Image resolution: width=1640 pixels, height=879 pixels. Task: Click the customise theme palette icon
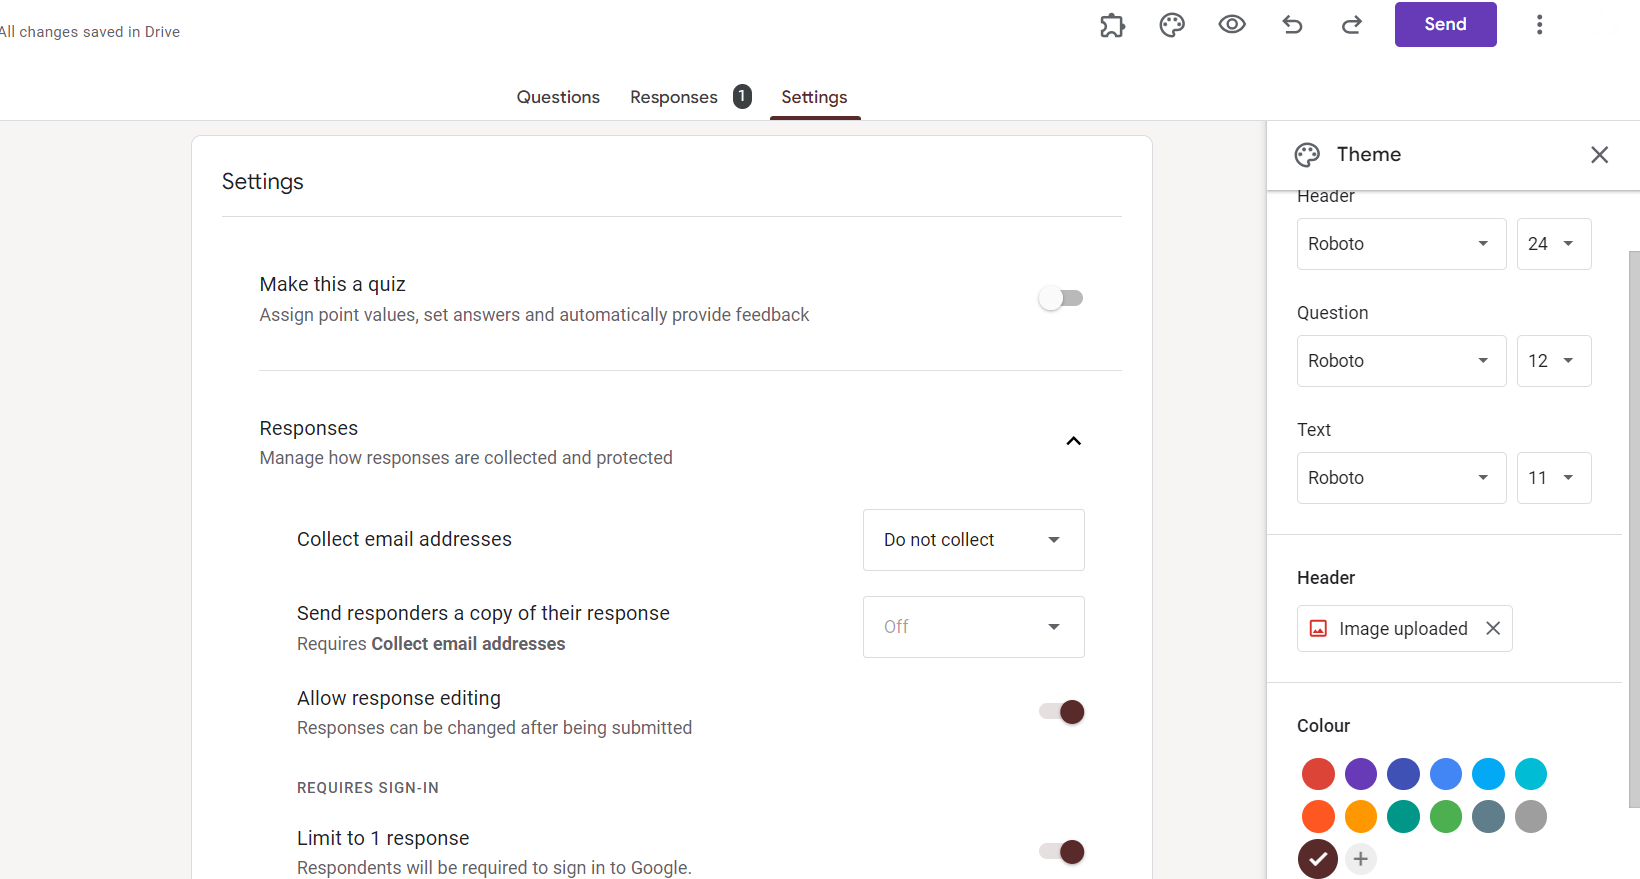tap(1172, 25)
